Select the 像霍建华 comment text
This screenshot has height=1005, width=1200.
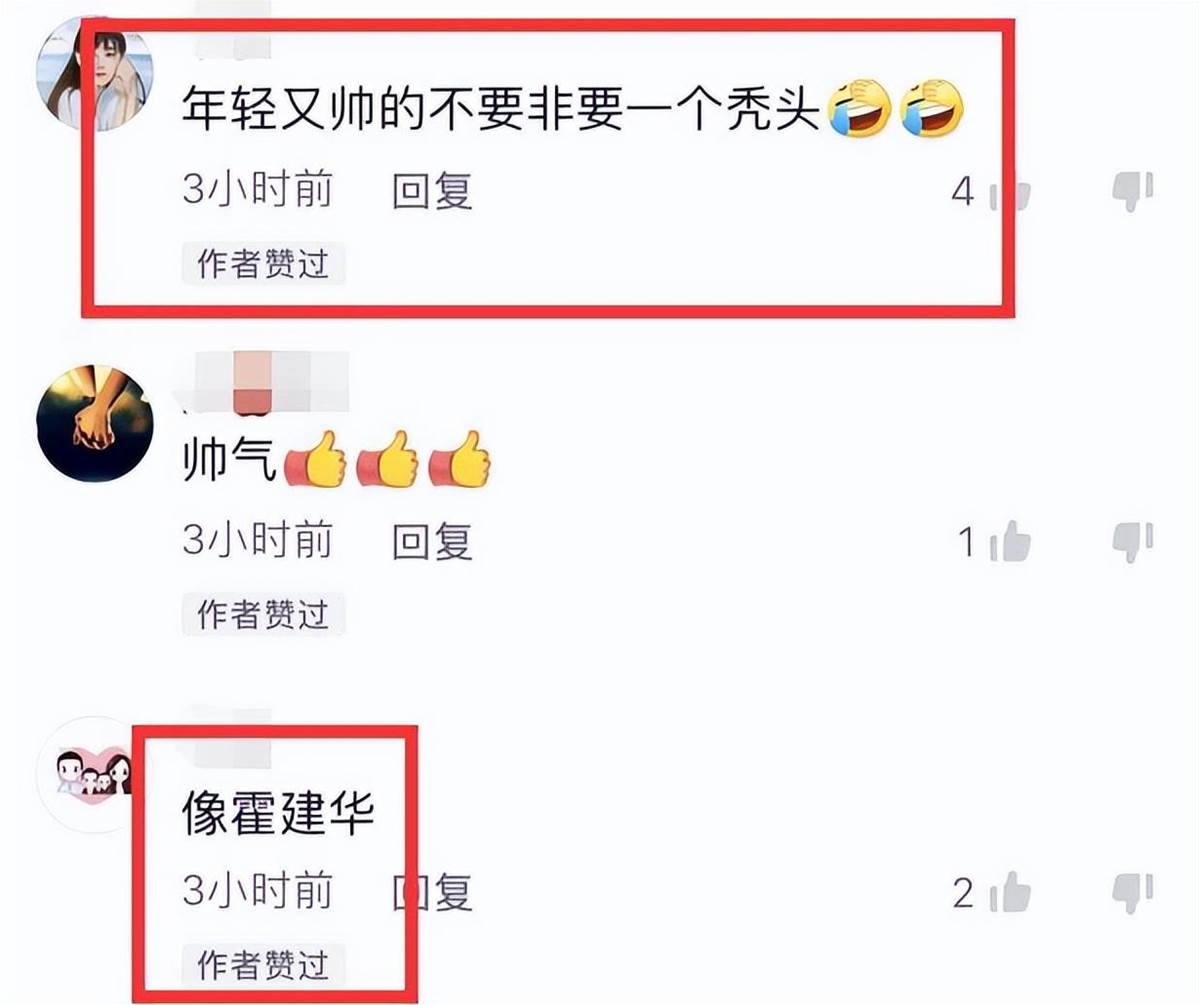coord(278,815)
